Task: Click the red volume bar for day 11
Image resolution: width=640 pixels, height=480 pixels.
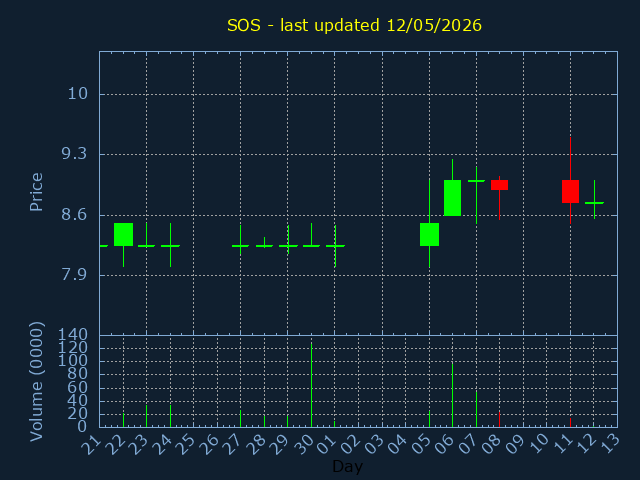Action: pyautogui.click(x=570, y=422)
